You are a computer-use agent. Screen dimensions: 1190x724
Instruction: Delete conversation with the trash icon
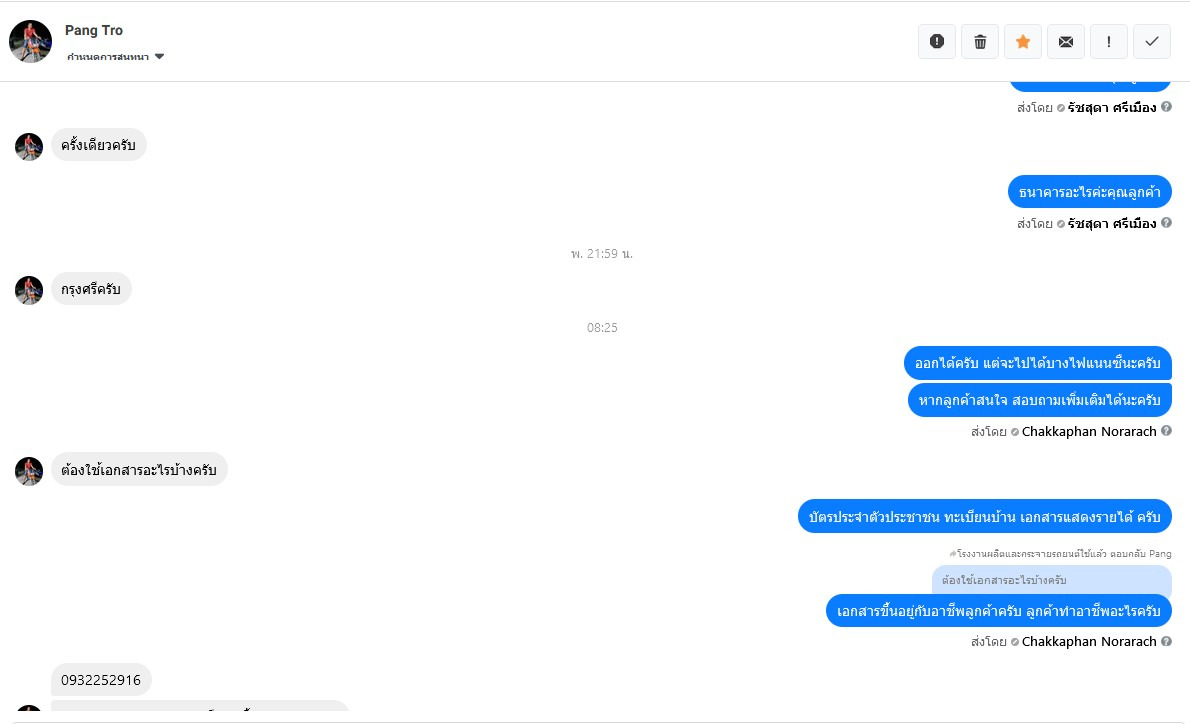(980, 42)
